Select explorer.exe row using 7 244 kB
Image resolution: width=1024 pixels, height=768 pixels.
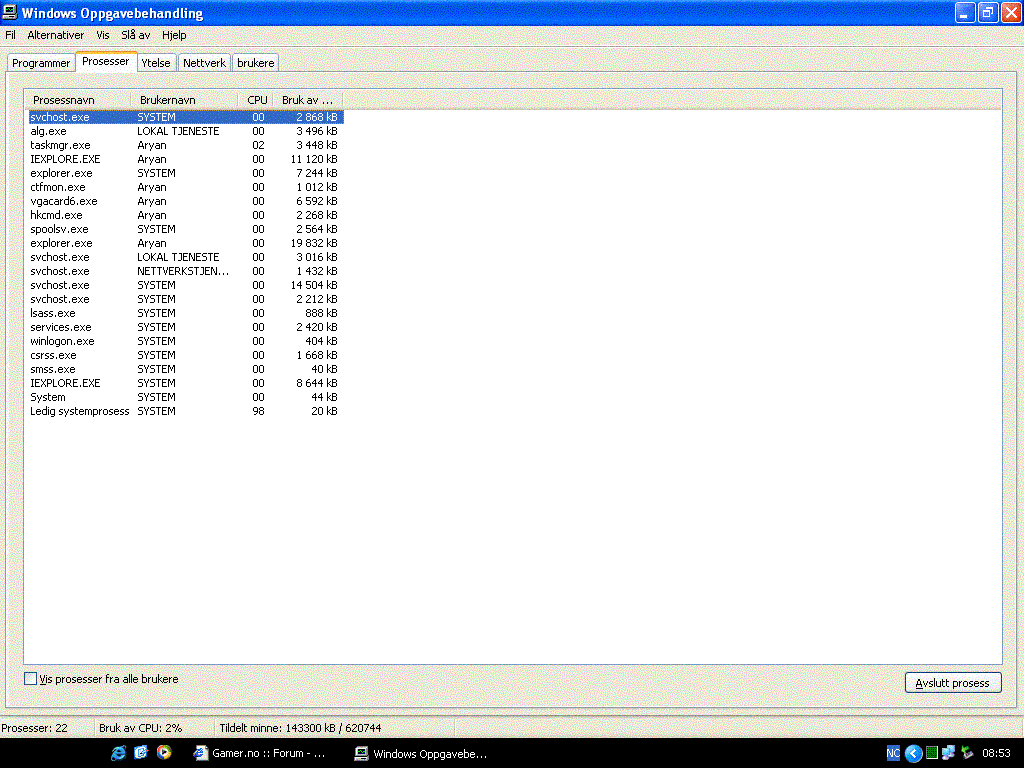(185, 173)
